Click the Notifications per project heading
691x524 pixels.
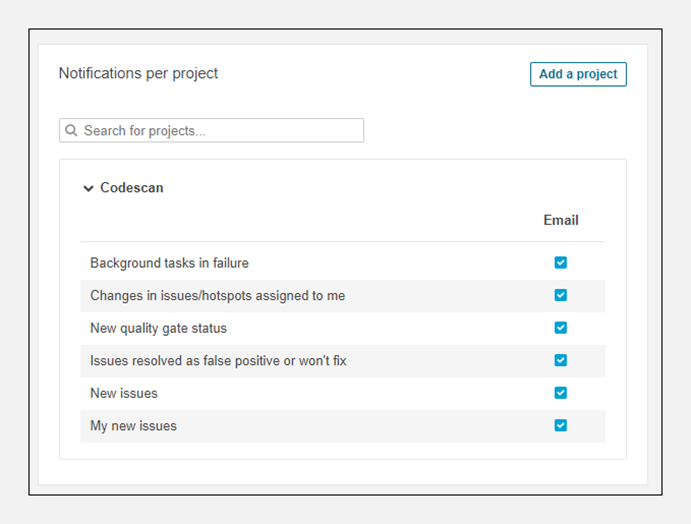tap(138, 73)
